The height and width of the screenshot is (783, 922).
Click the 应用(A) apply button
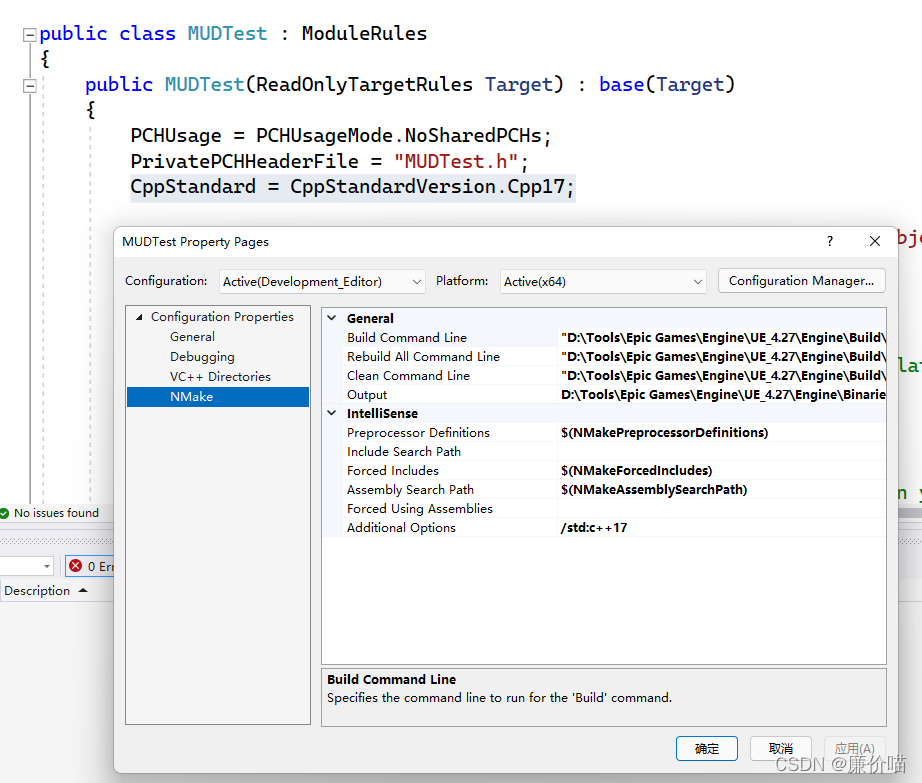pos(854,748)
